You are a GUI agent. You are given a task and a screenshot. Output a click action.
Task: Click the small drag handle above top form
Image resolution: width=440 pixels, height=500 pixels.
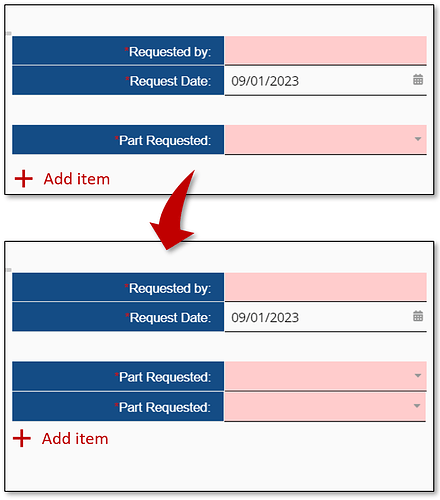pyautogui.click(x=9, y=33)
